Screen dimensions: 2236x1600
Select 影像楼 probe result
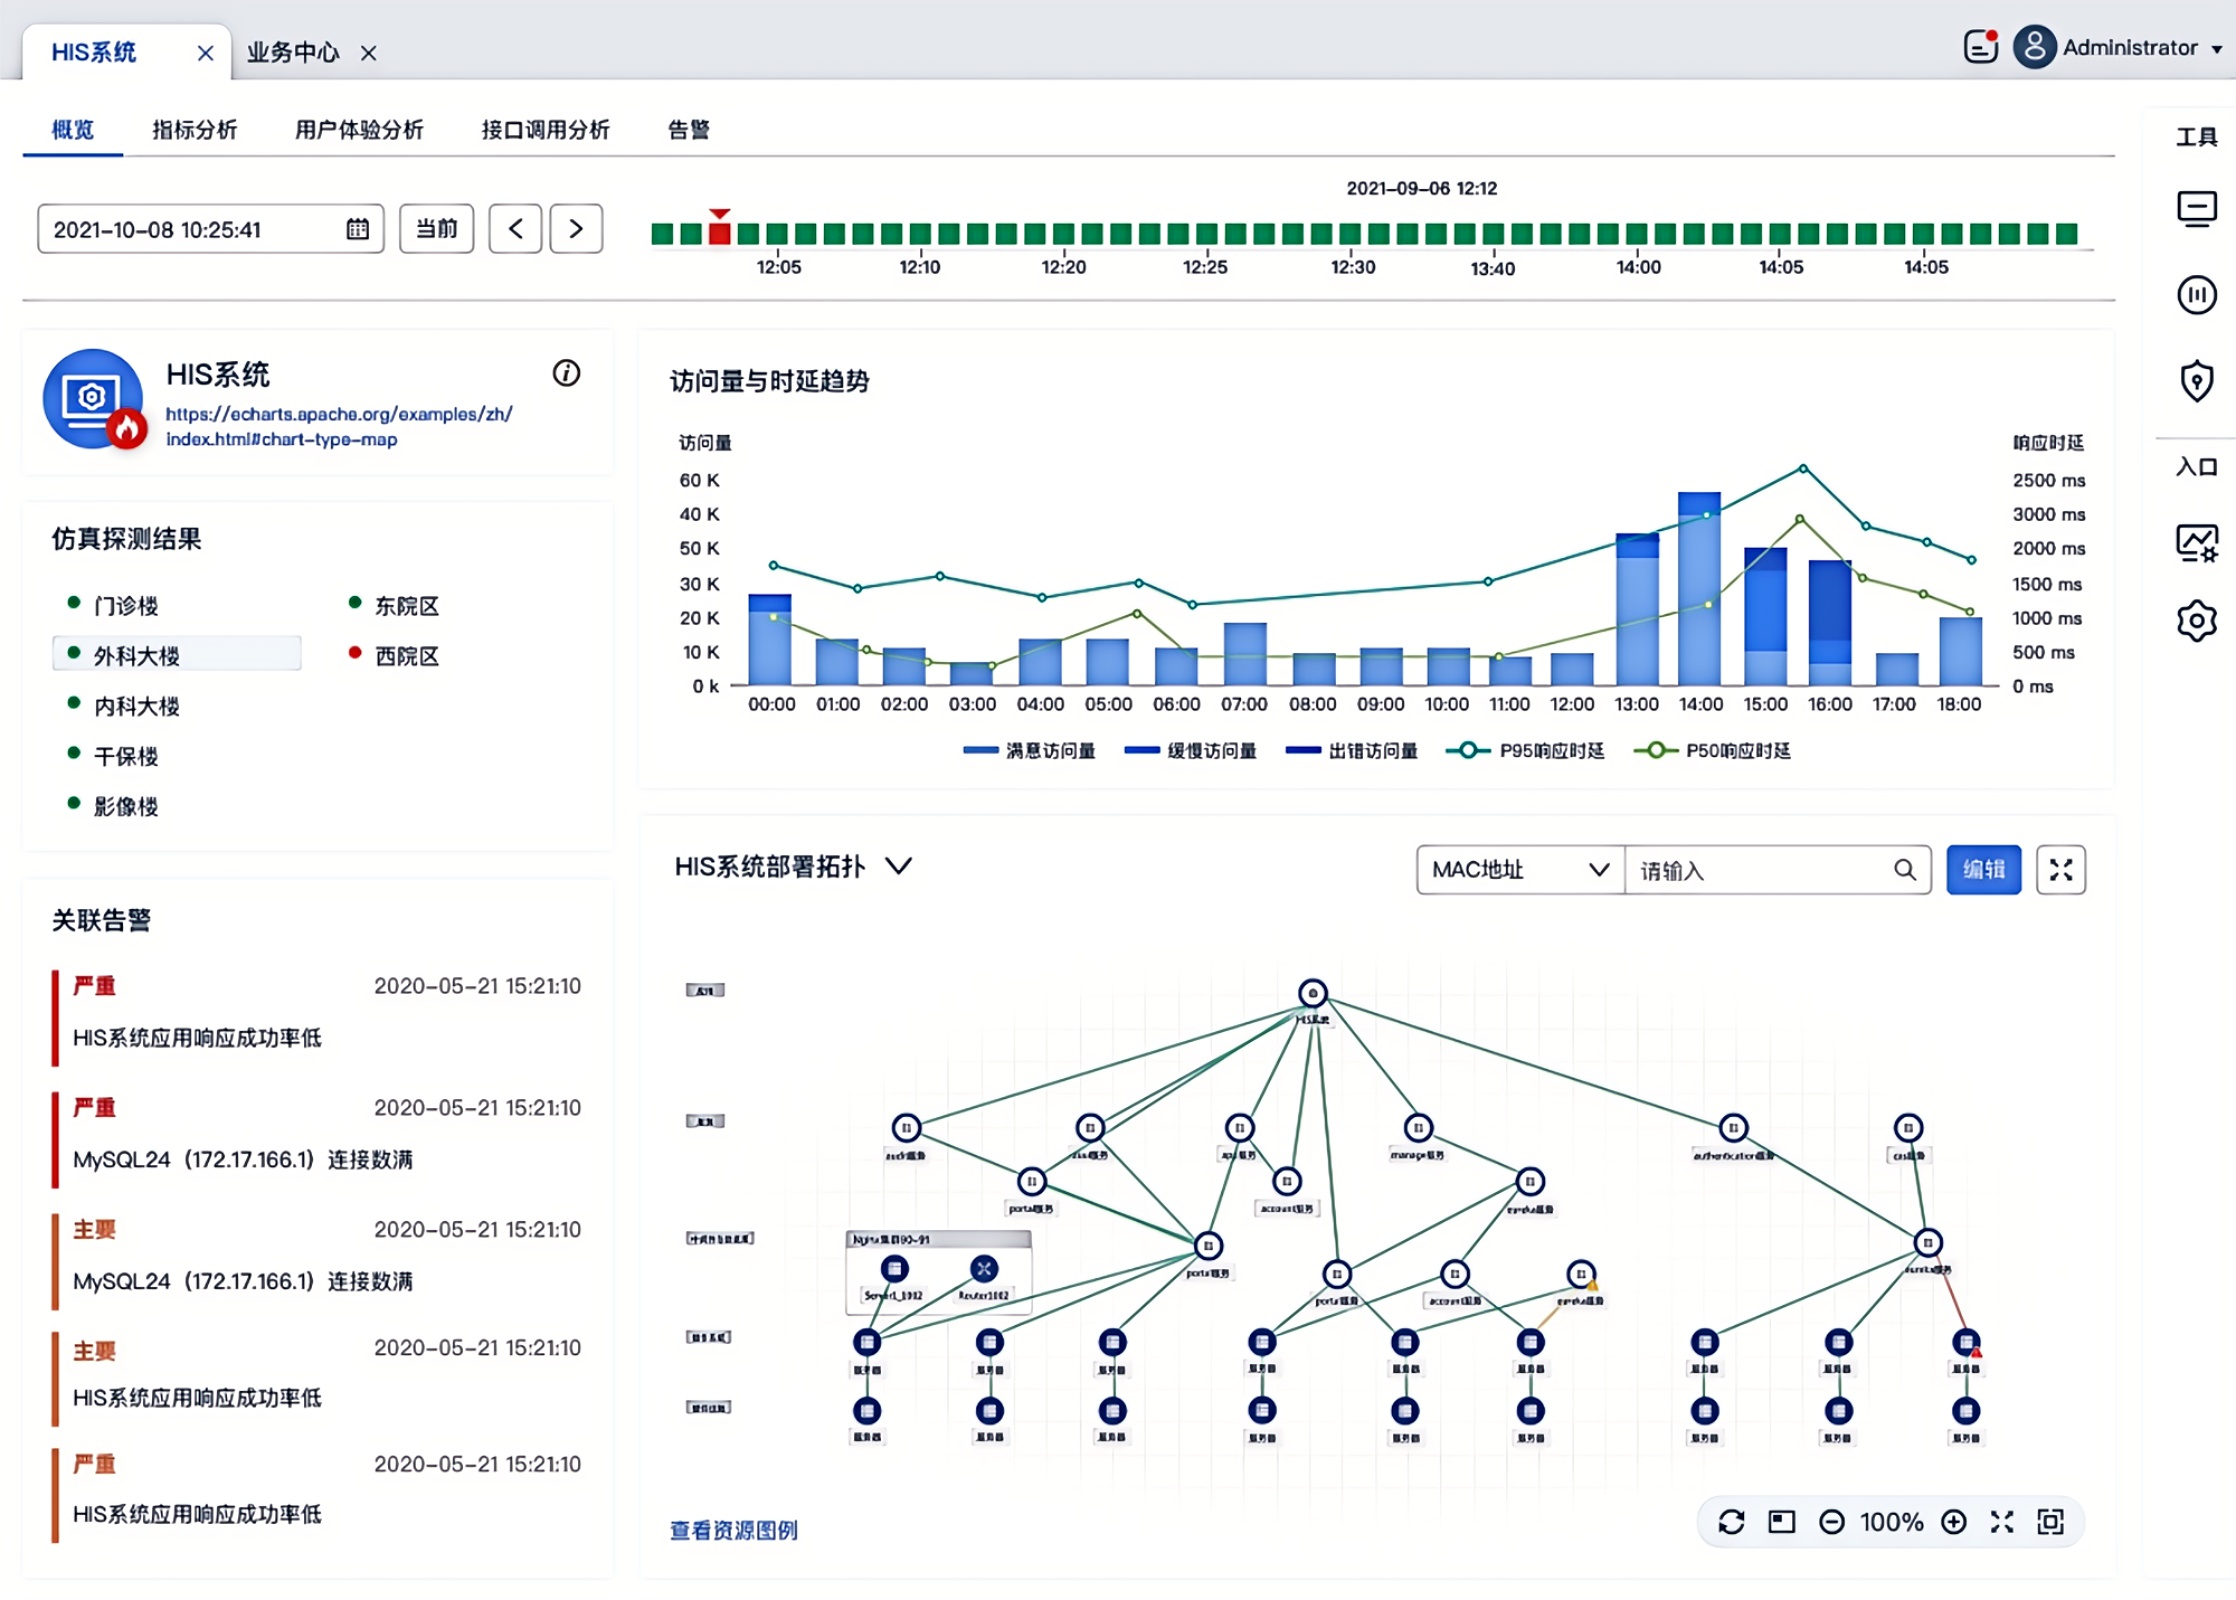(125, 806)
